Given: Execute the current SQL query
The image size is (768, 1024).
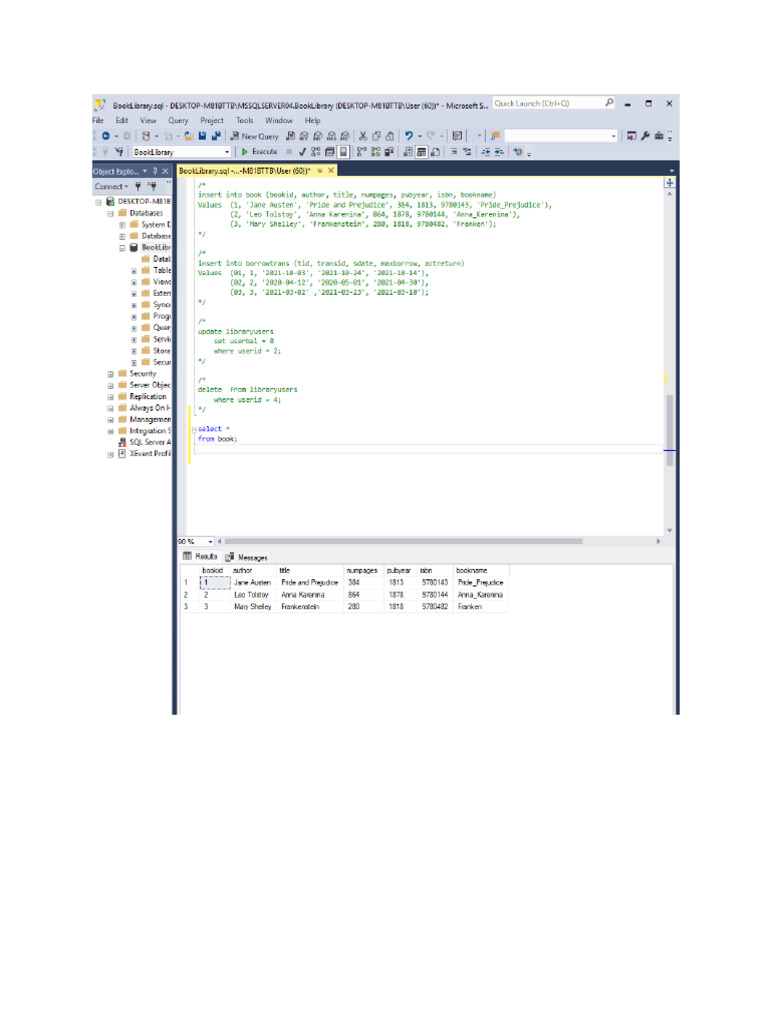Looking at the screenshot, I should tap(259, 152).
